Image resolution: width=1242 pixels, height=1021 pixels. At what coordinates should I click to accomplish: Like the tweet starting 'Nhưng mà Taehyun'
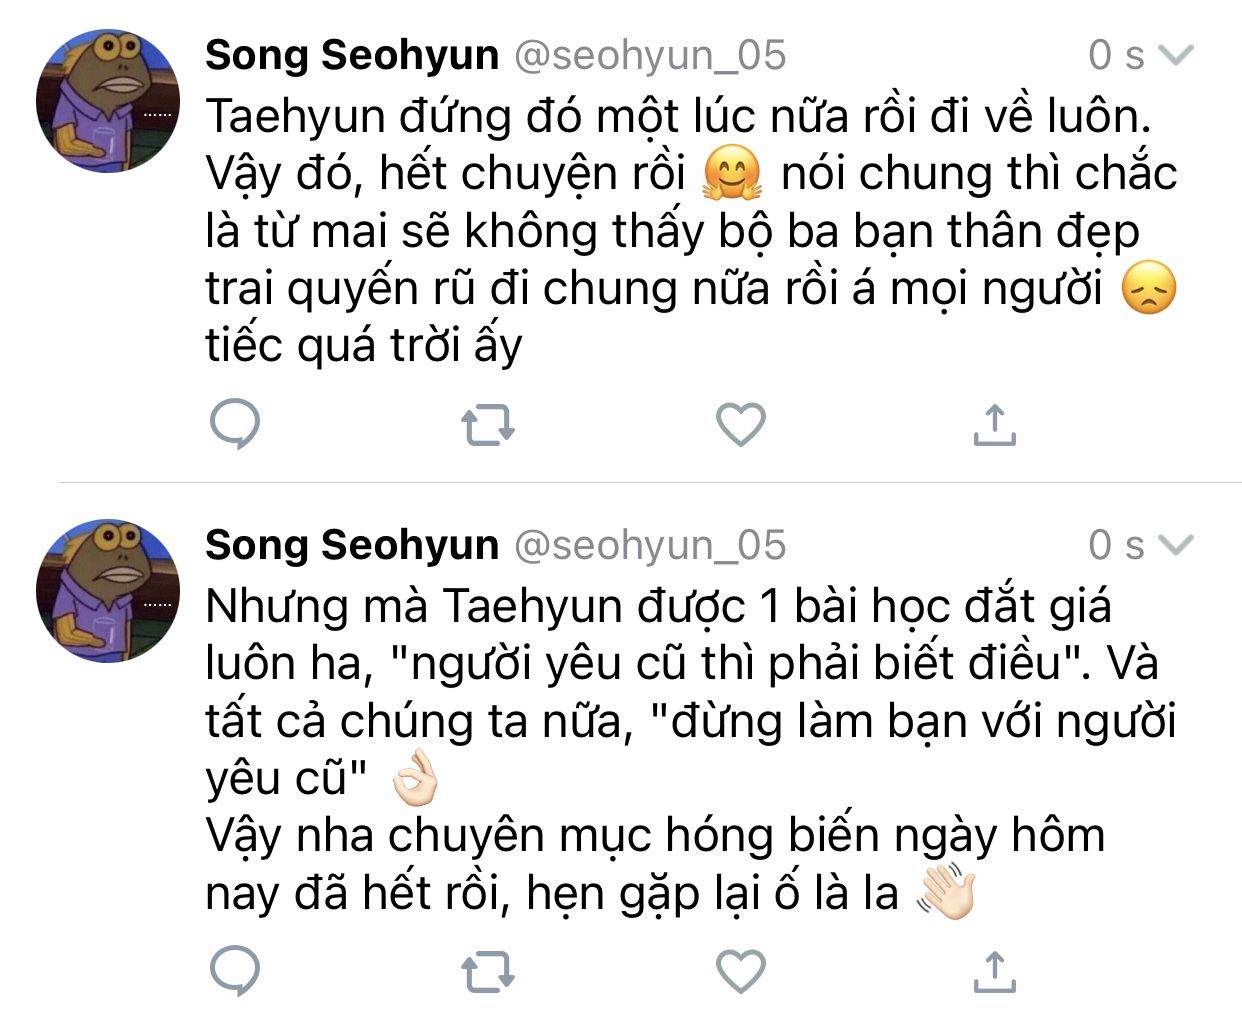741,970
